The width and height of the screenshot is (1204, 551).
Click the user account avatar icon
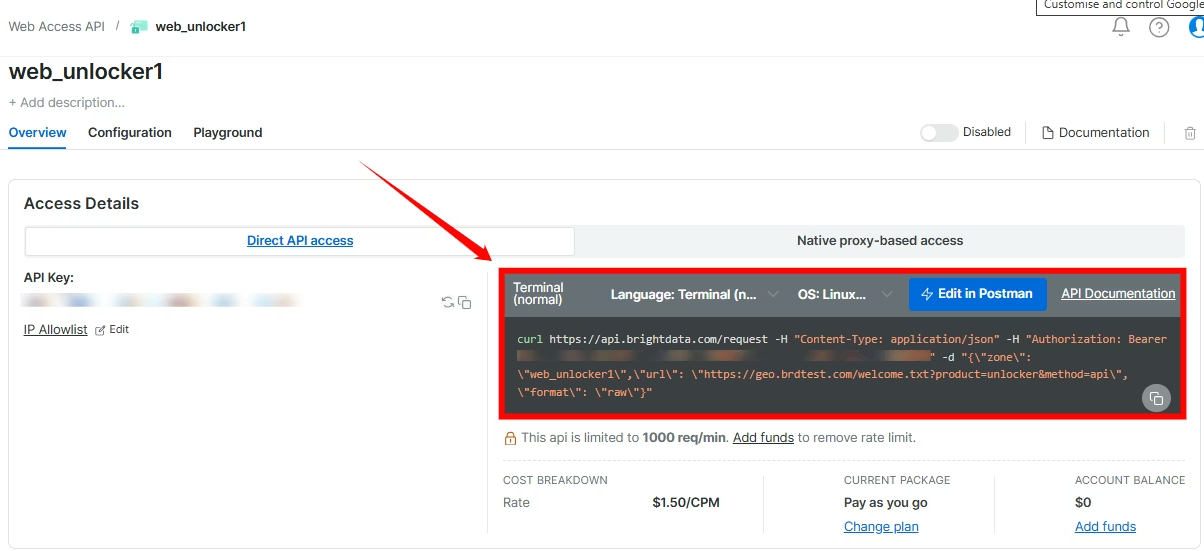pos(1196,27)
